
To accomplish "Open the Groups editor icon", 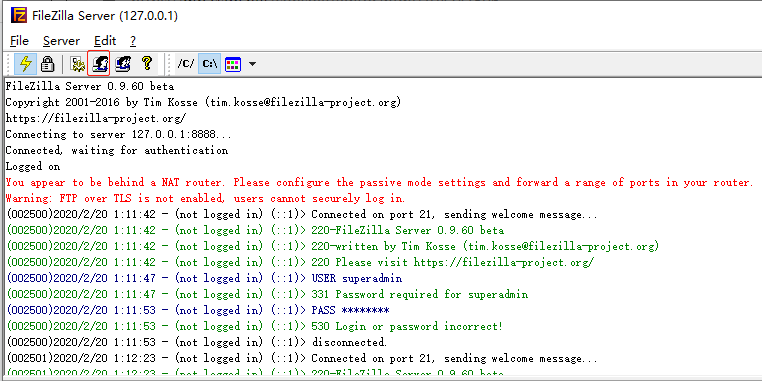I will 122,63.
